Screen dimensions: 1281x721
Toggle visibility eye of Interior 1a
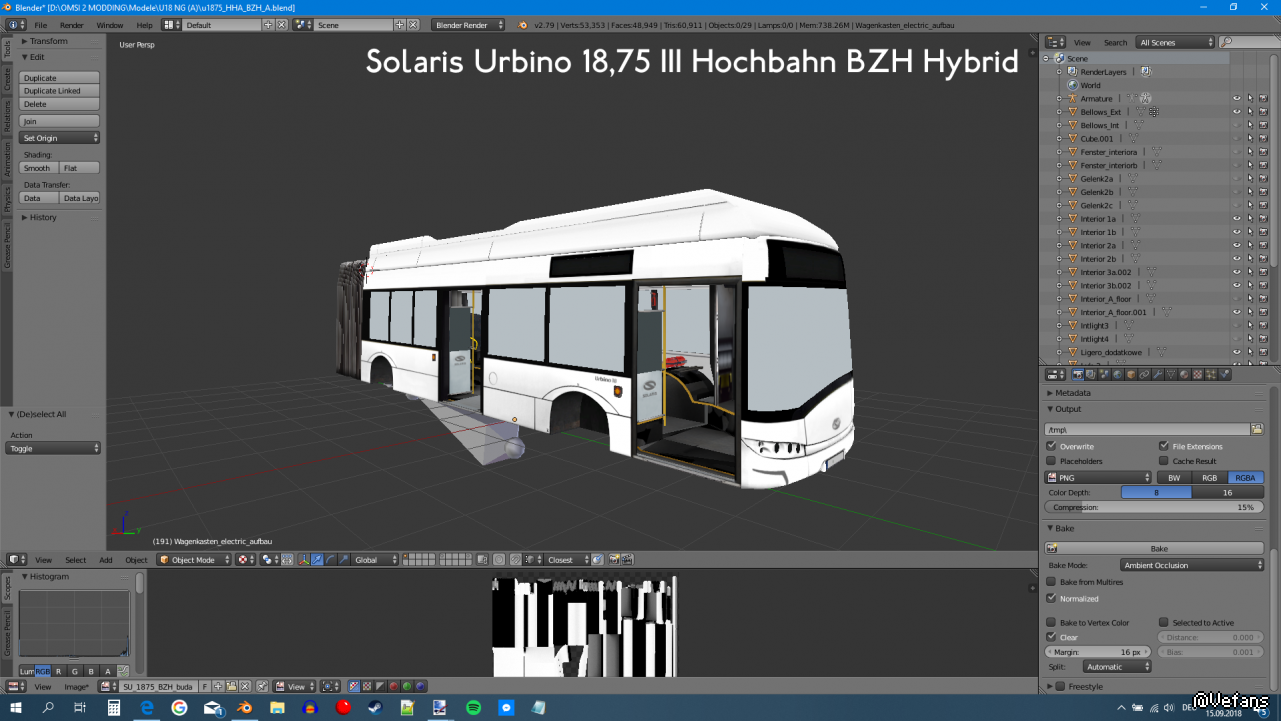pos(1236,219)
